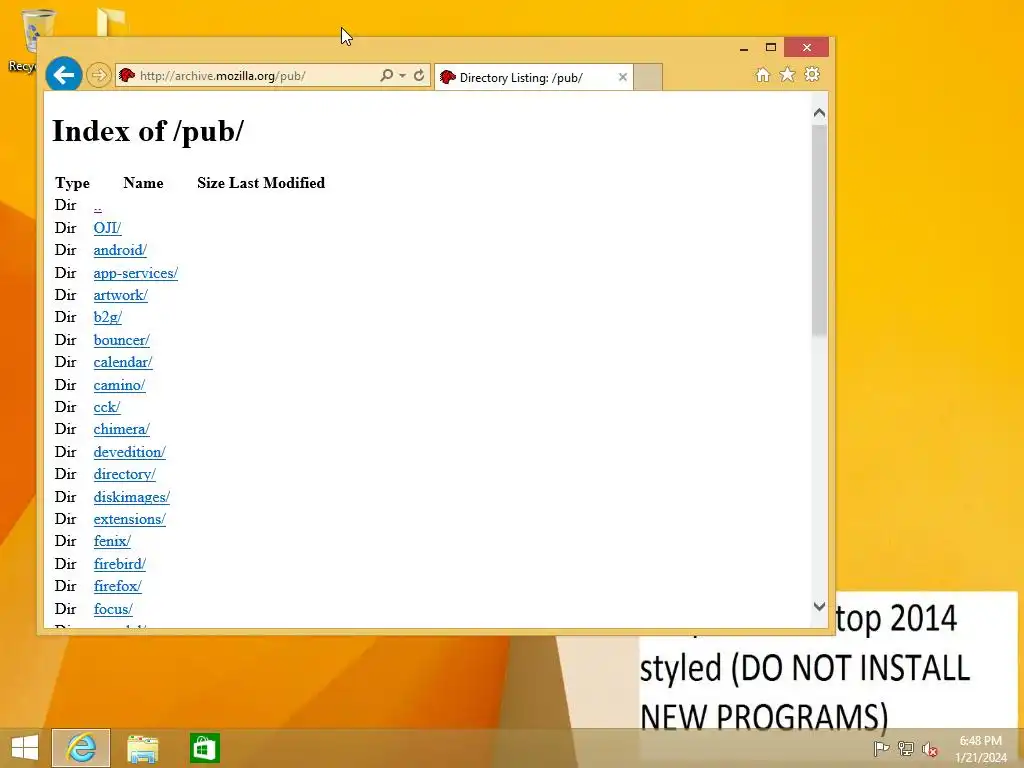Select the Directory Listing: /pub/ tab
The image size is (1024, 768).
pos(534,78)
